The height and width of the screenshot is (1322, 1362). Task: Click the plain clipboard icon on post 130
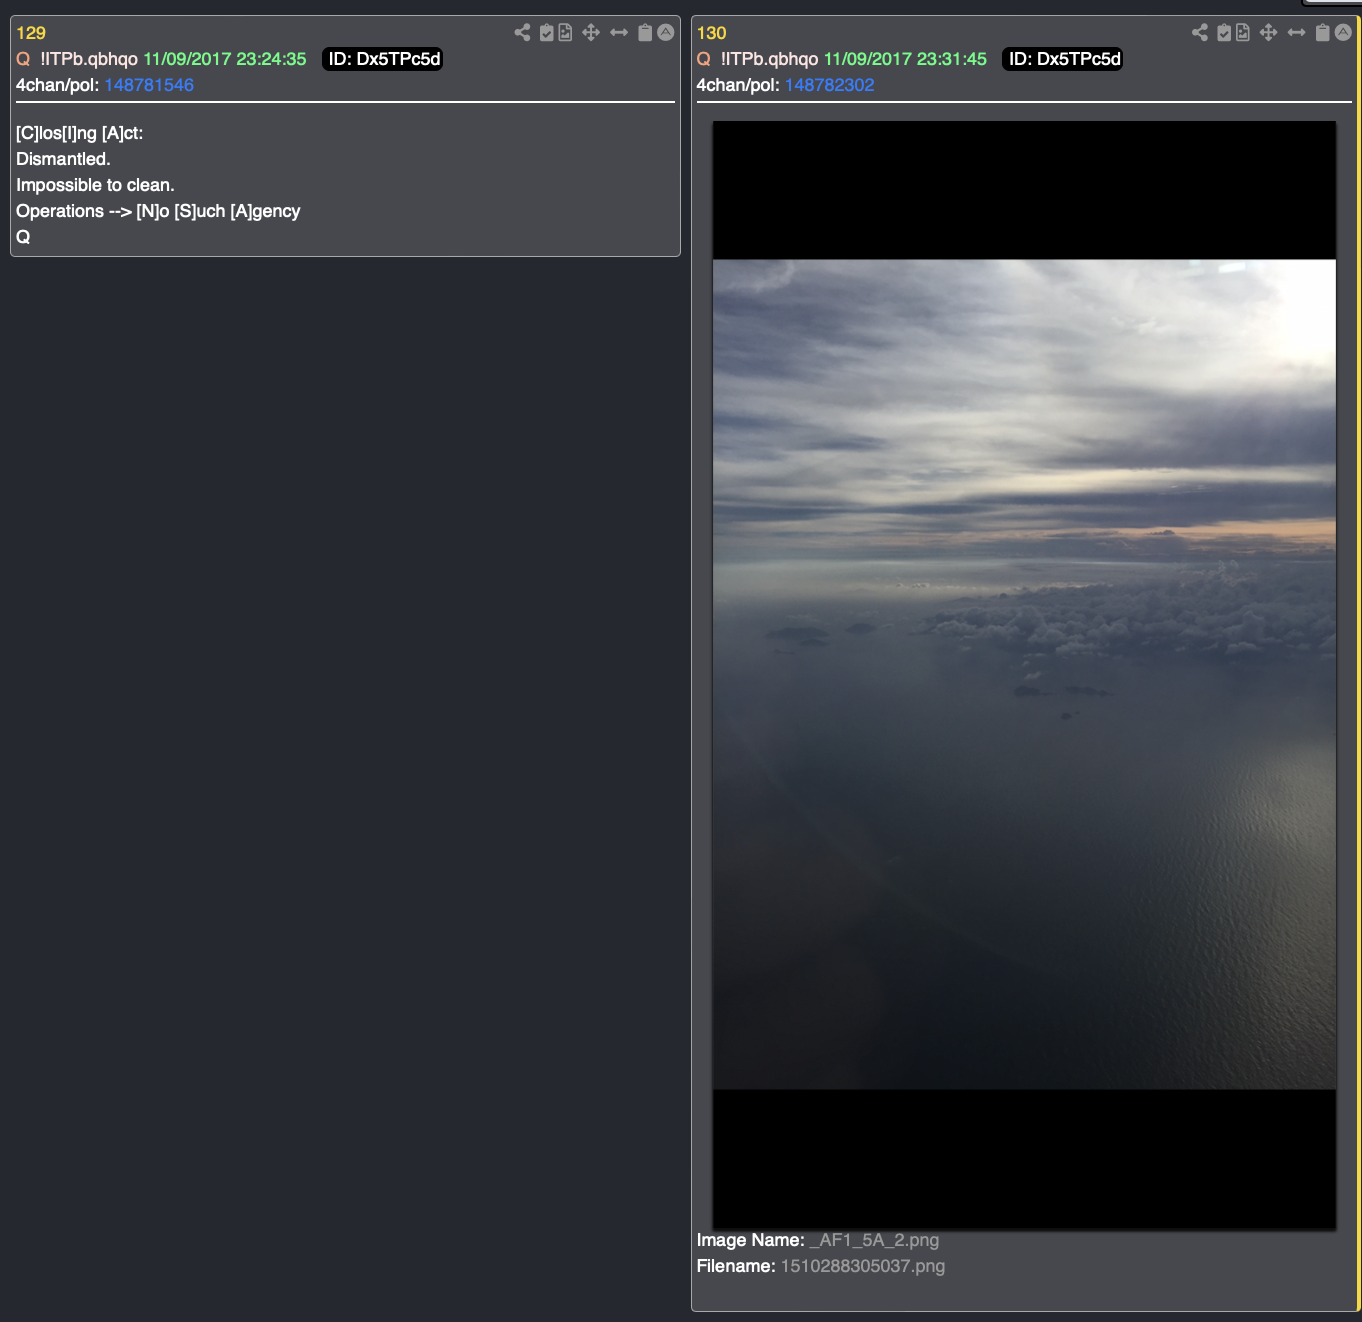click(x=1322, y=33)
